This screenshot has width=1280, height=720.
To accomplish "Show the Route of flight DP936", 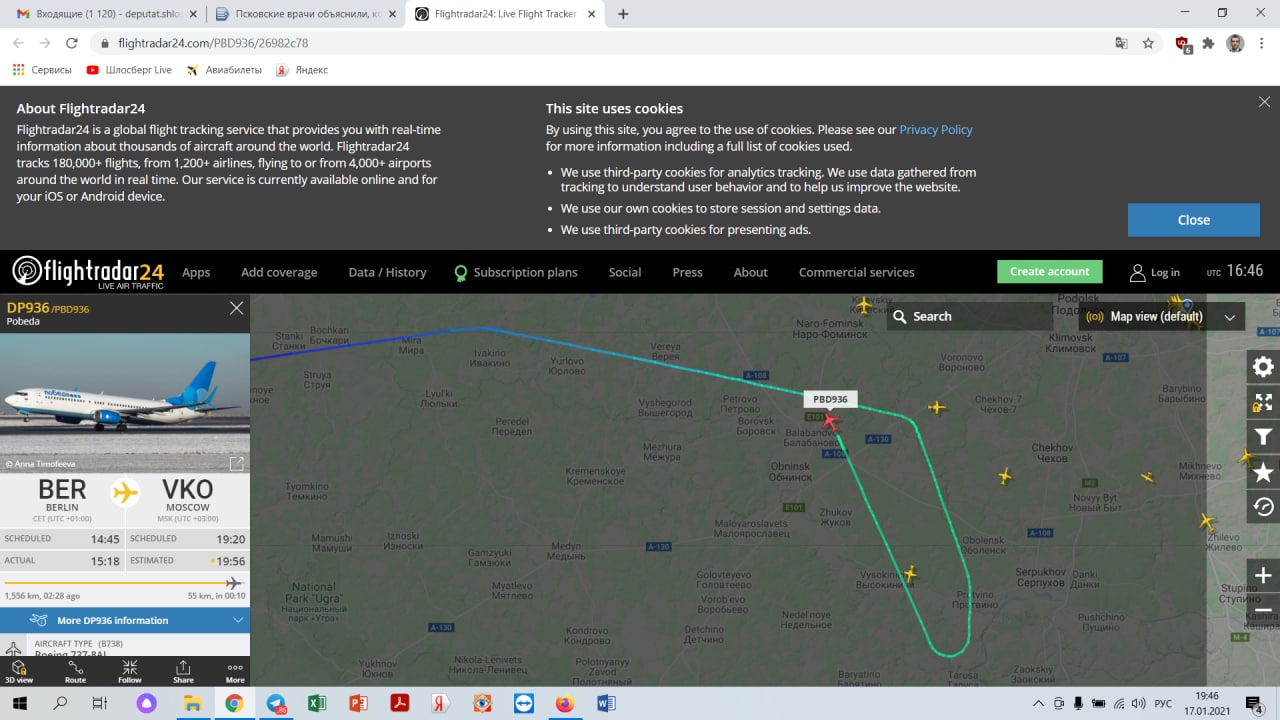I will [x=75, y=671].
